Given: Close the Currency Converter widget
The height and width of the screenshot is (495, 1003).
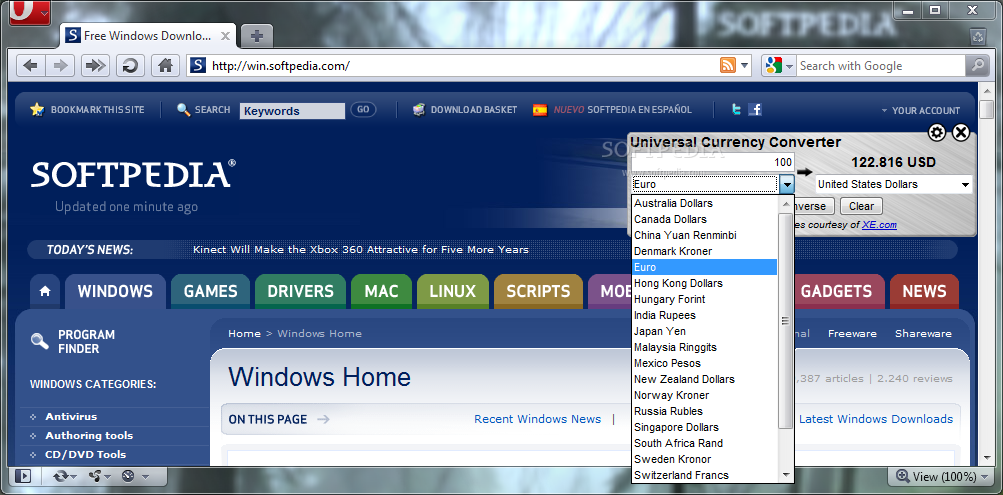Looking at the screenshot, I should pos(961,132).
